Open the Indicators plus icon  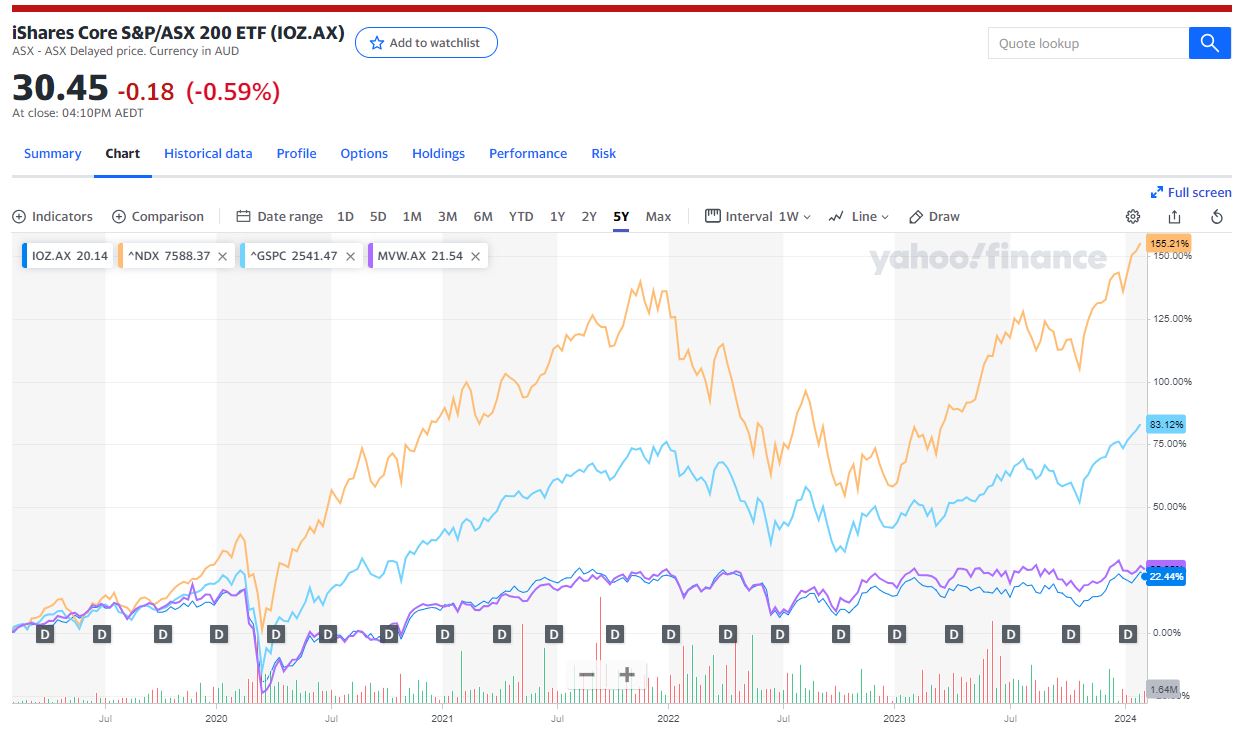[19, 217]
